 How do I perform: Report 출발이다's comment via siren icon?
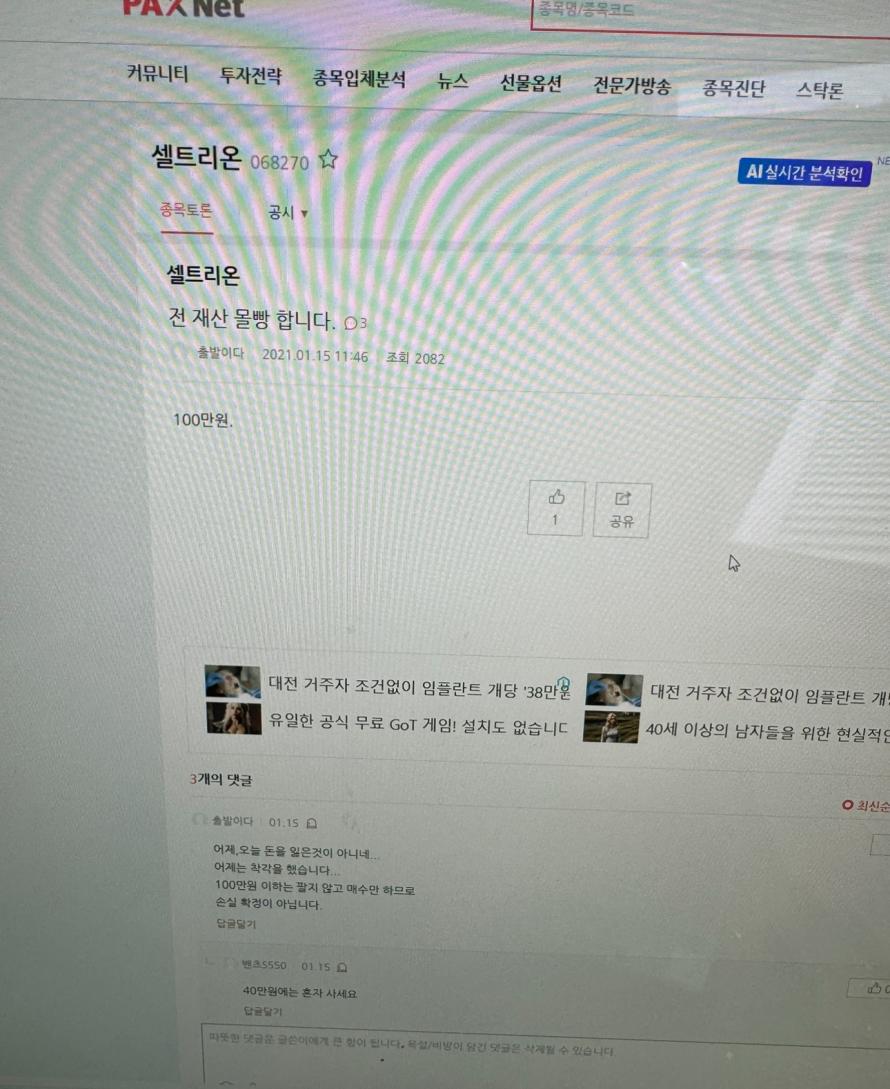tap(312, 823)
